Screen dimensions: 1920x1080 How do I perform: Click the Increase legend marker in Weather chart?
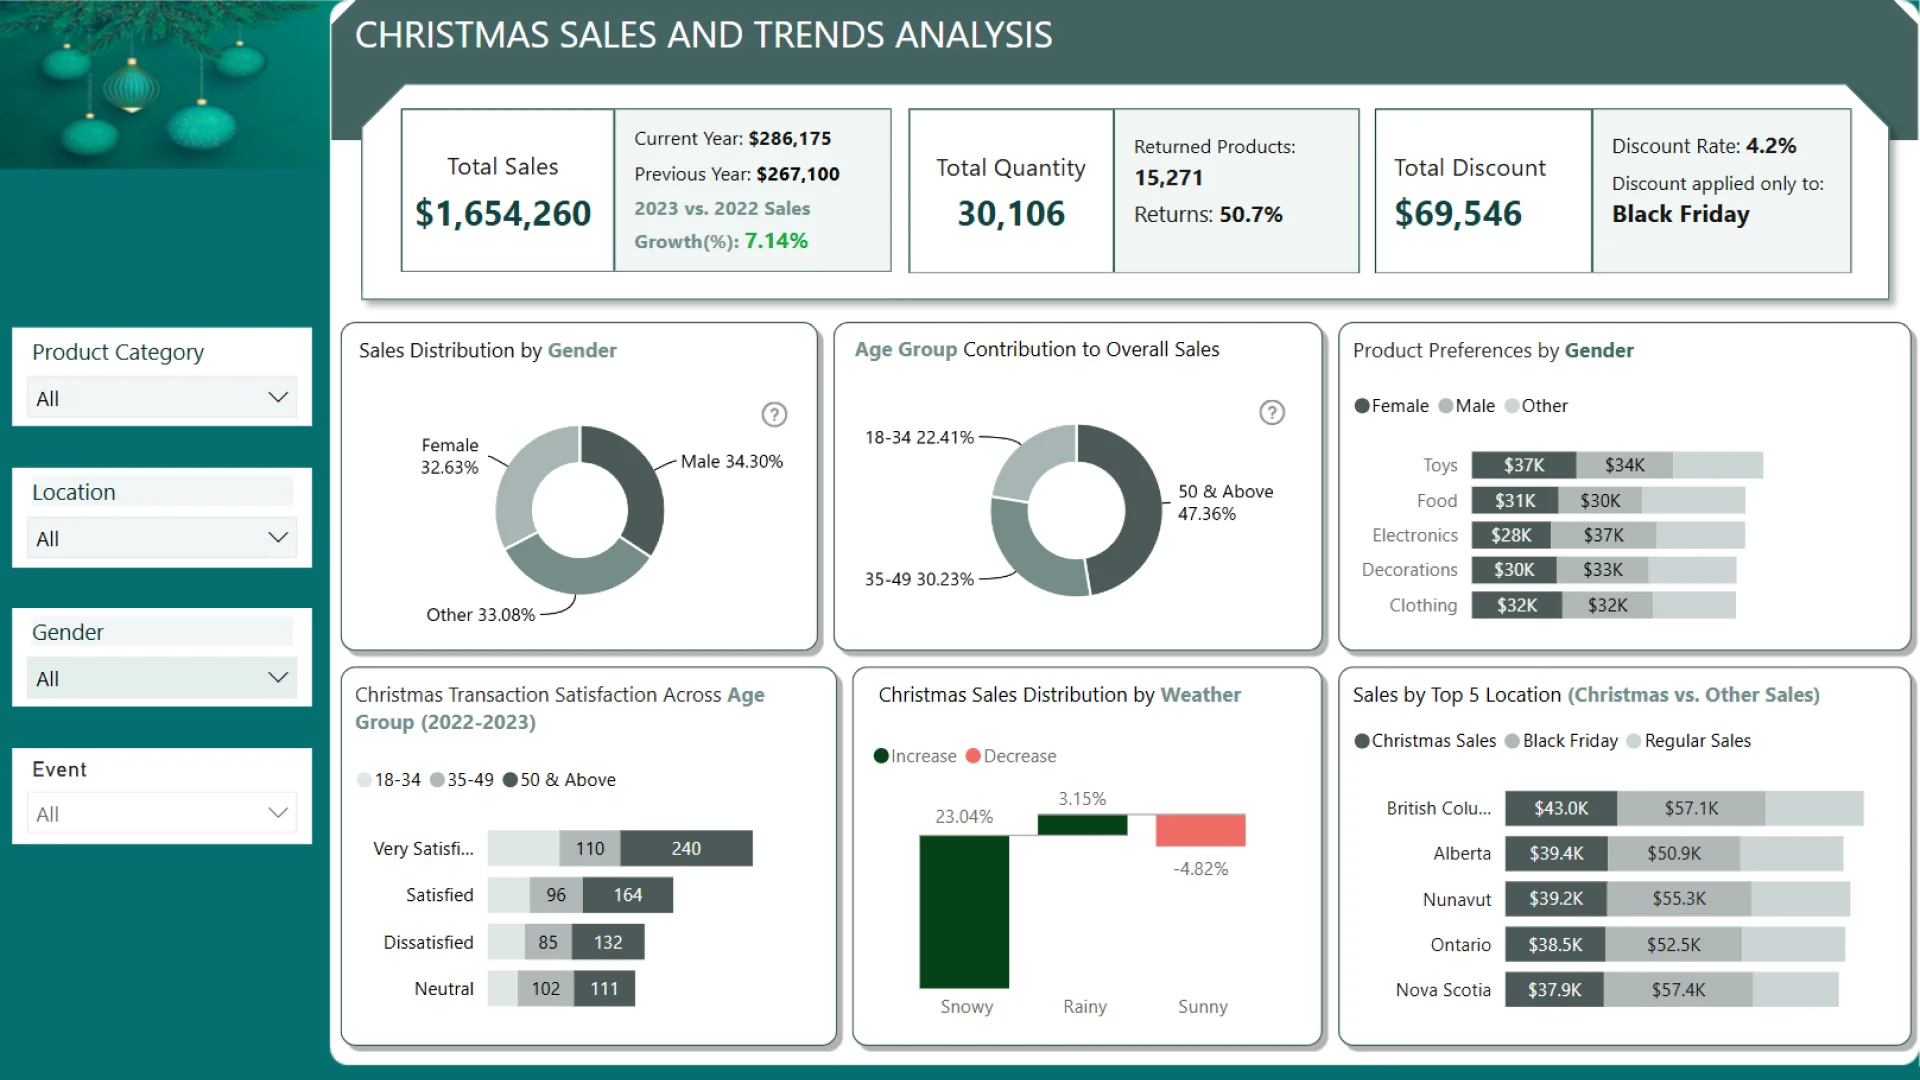pyautogui.click(x=881, y=756)
